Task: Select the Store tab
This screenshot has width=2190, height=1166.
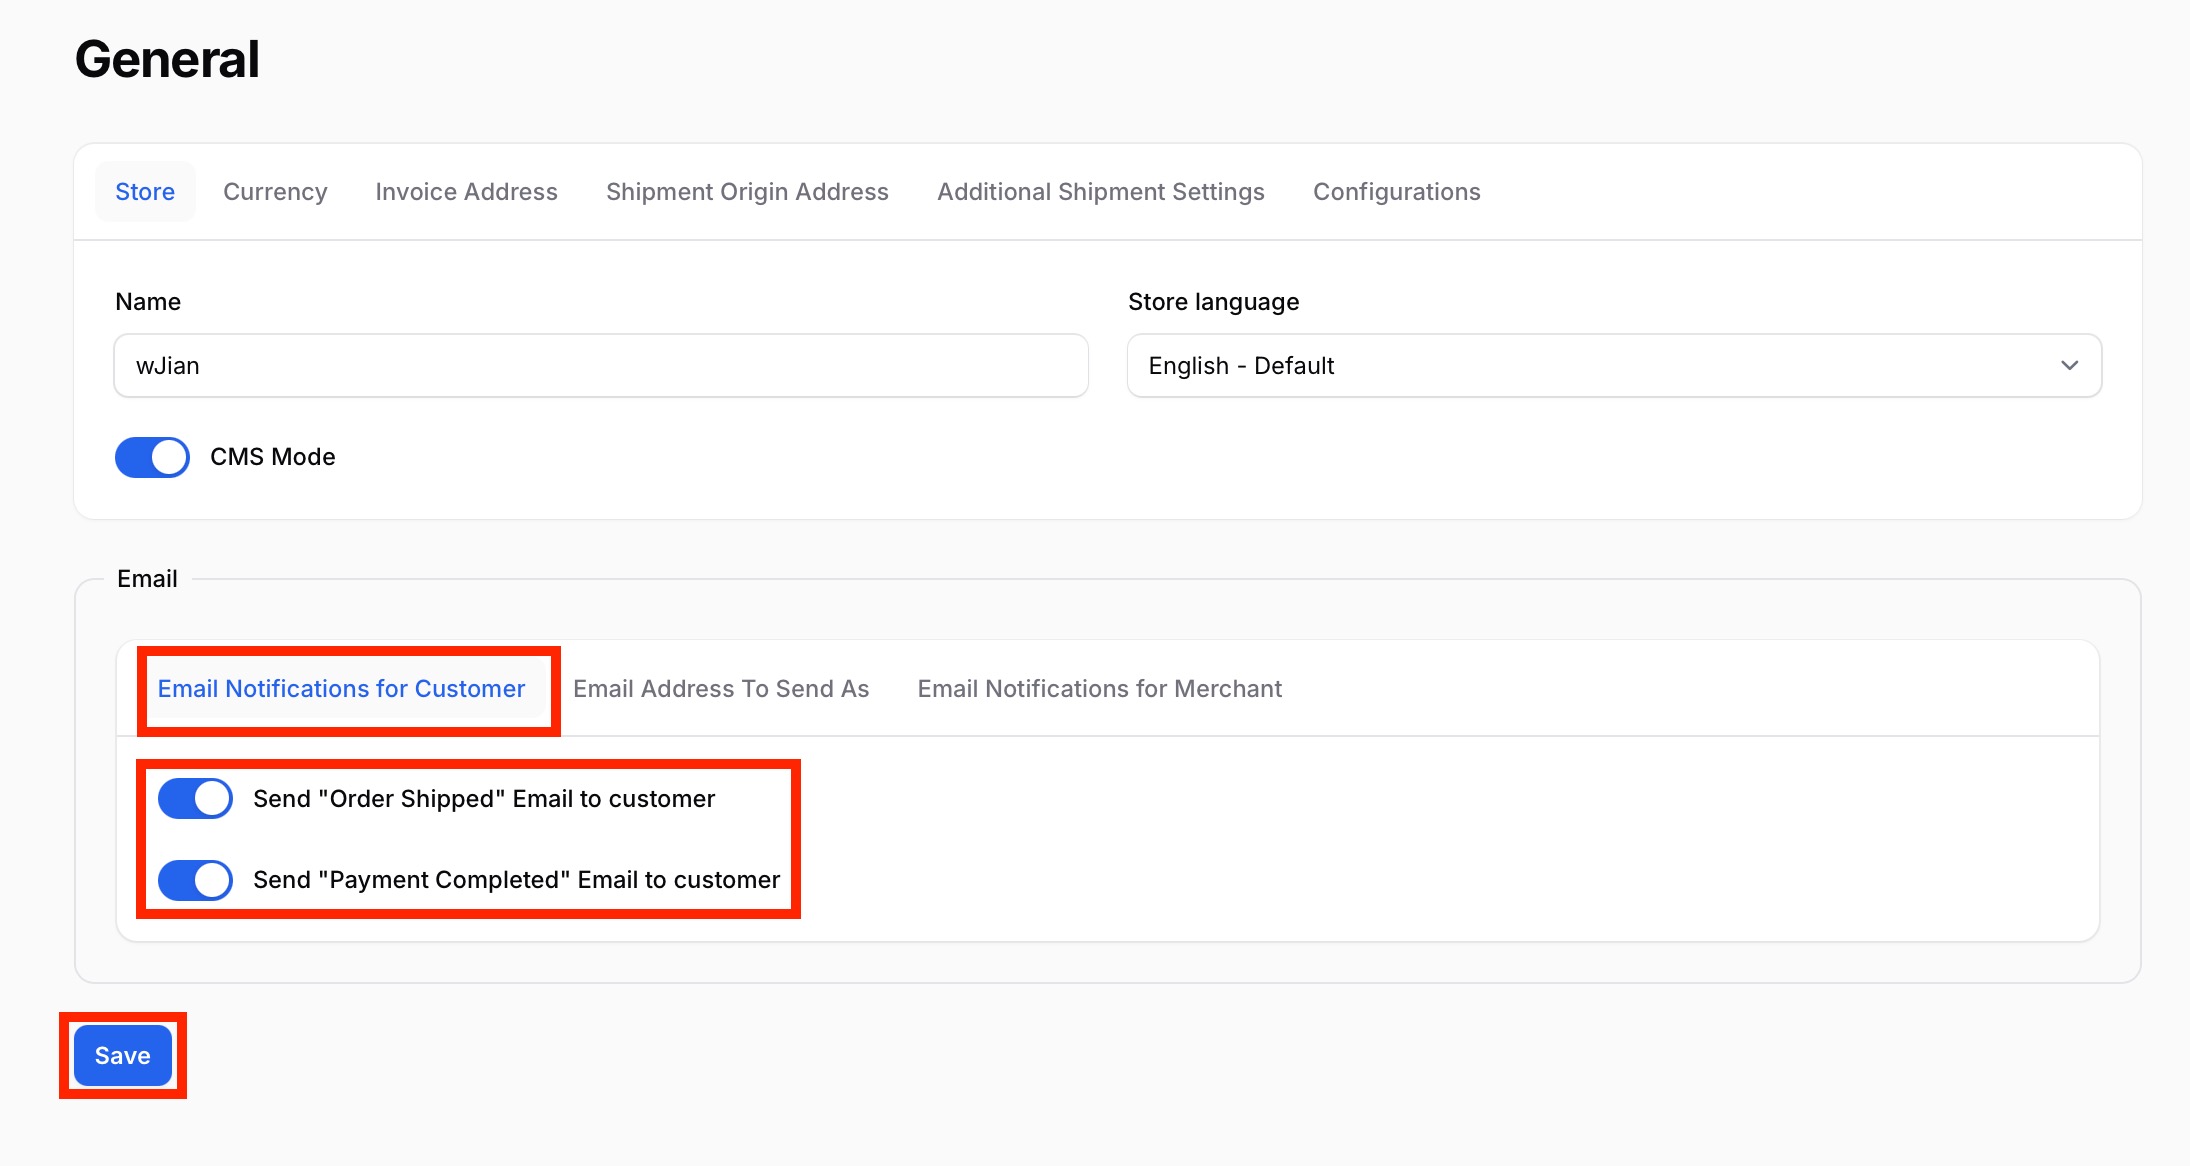Action: (145, 192)
